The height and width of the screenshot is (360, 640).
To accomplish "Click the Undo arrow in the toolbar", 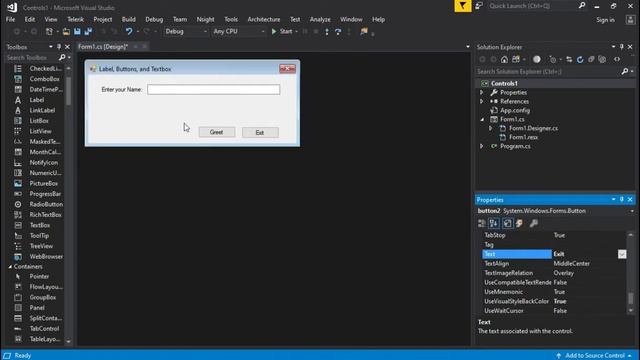I will click(x=129, y=31).
